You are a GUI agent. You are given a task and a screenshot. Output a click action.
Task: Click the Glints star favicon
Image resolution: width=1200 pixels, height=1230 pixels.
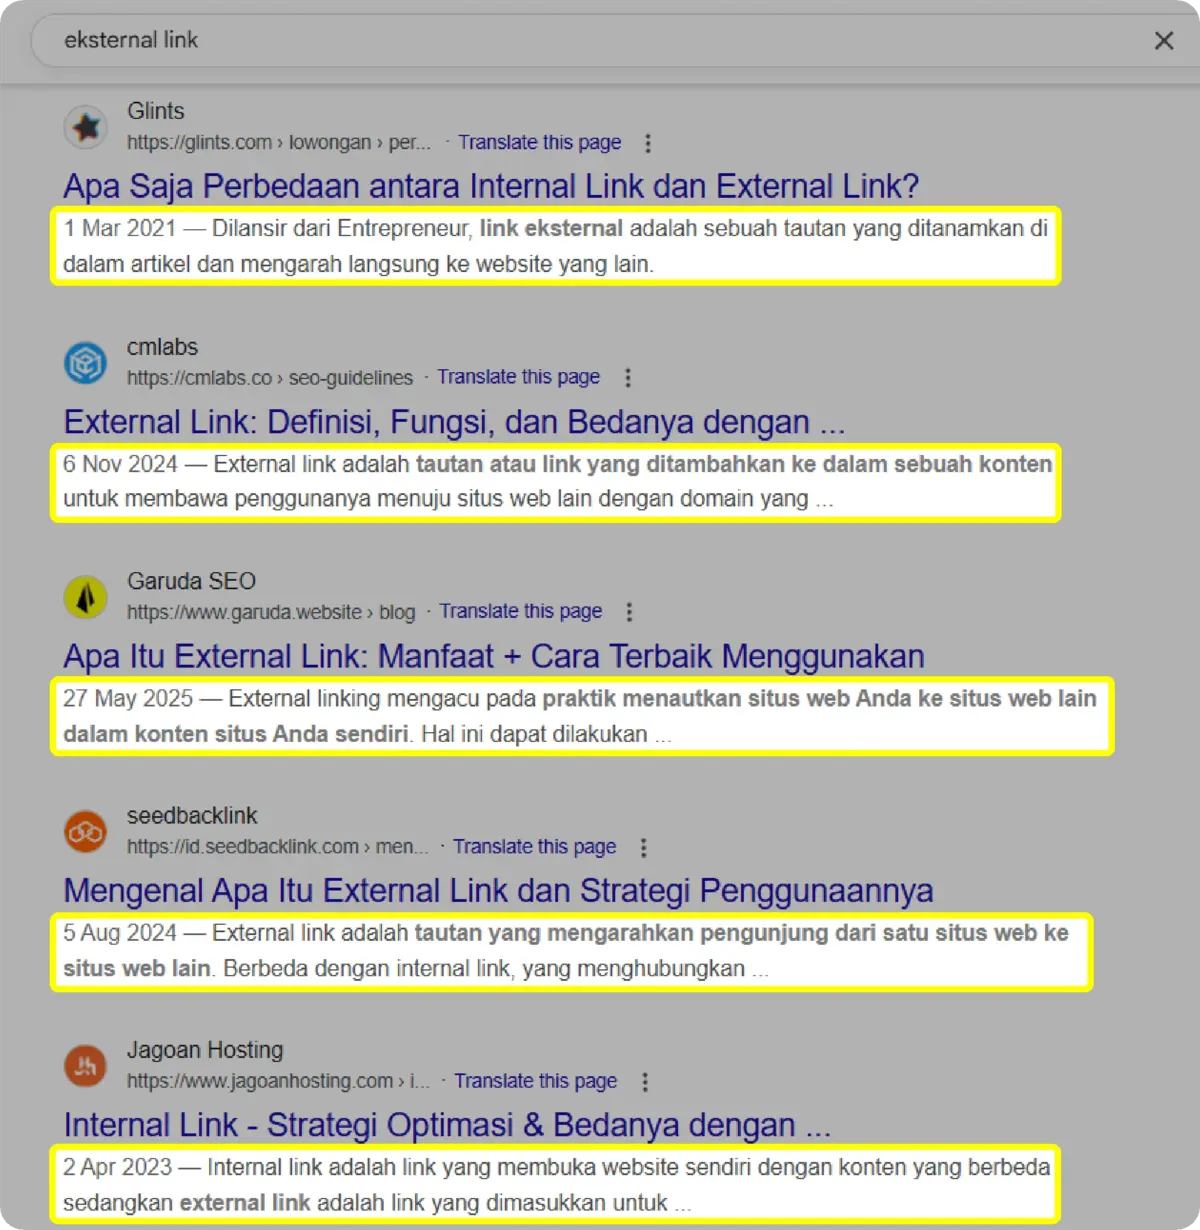(86, 127)
